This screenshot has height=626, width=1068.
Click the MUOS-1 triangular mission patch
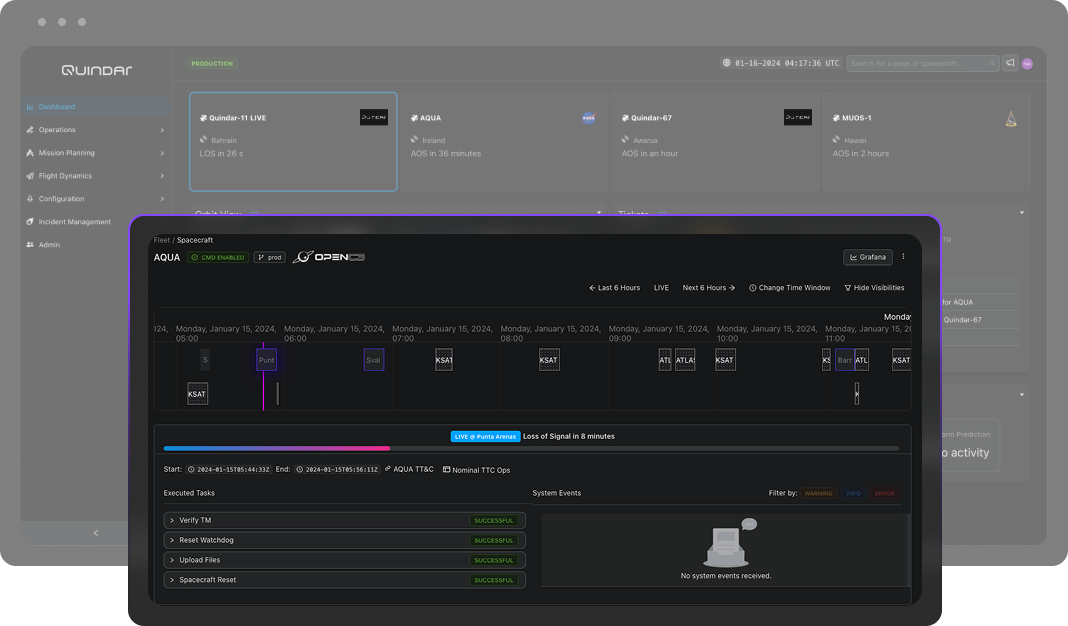tap(1011, 119)
